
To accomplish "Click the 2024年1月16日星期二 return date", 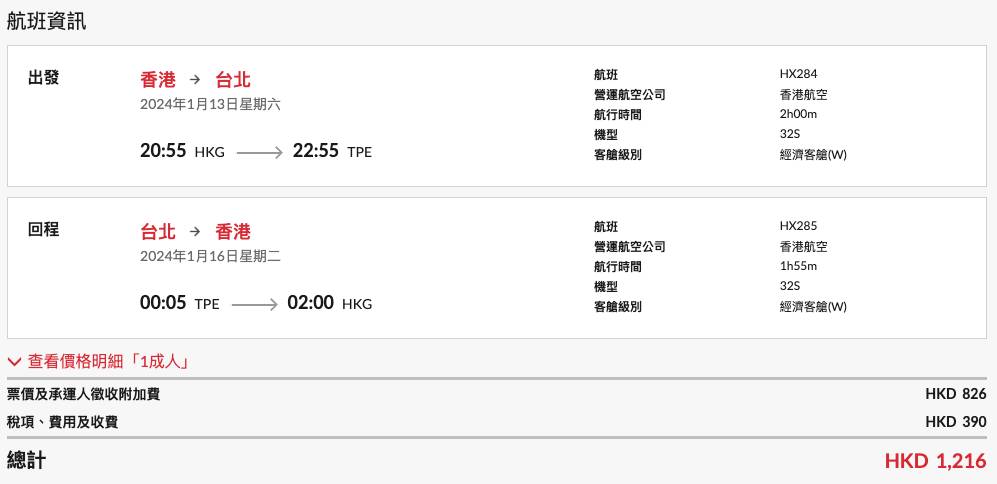I will pos(211,256).
